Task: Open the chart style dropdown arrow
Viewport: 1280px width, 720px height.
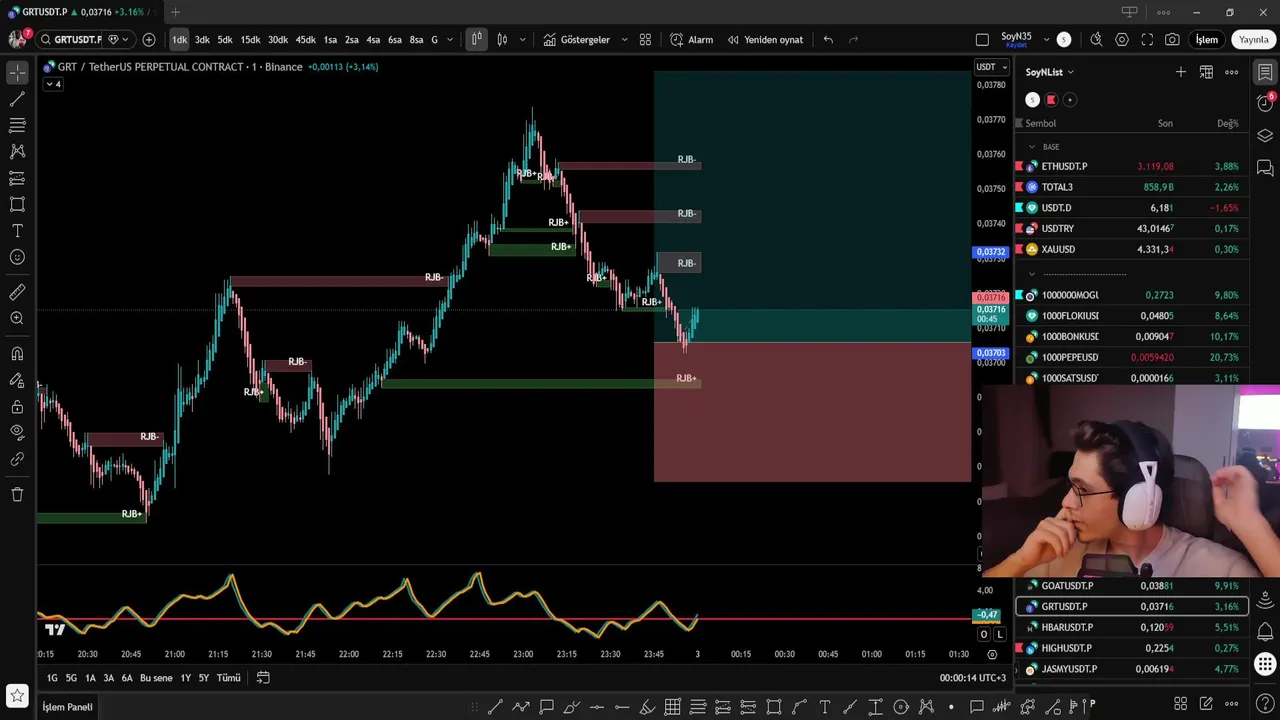Action: pyautogui.click(x=522, y=40)
